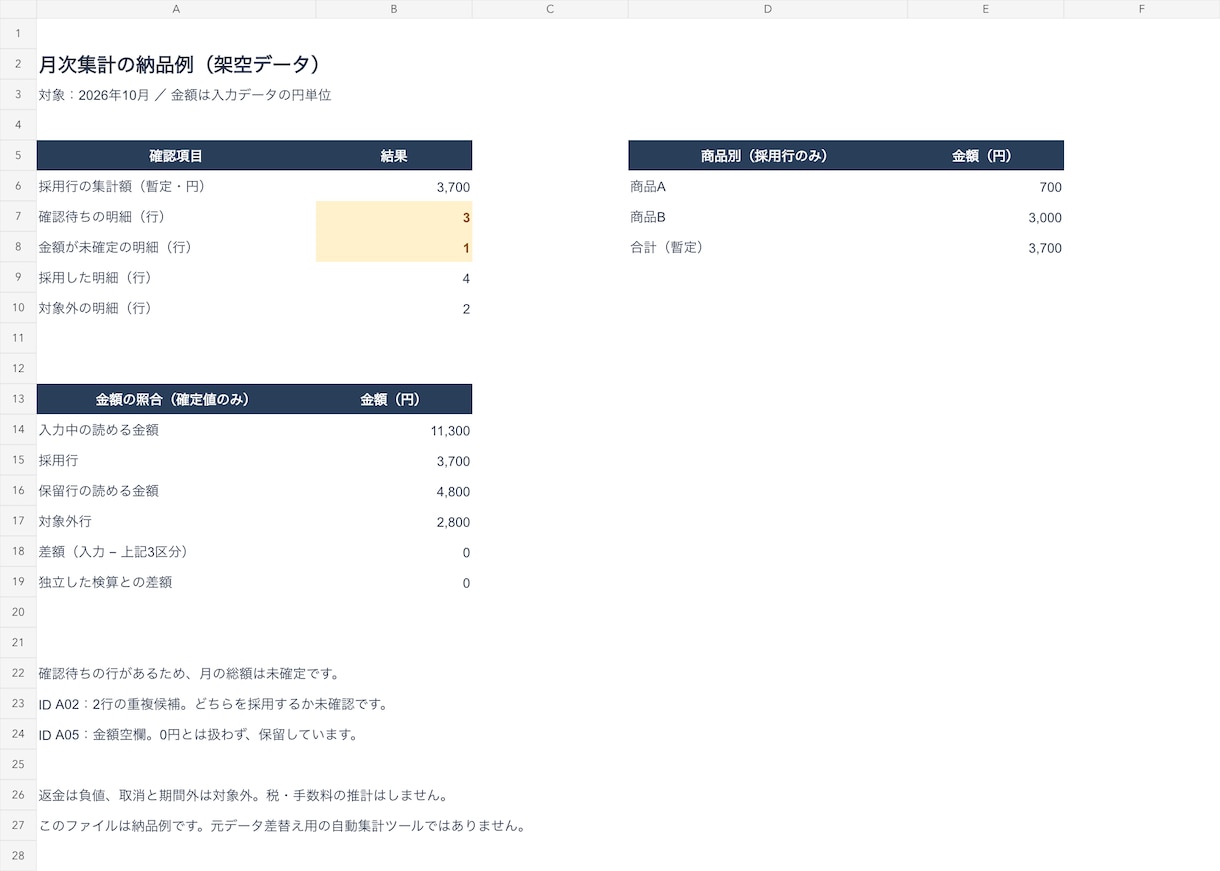Click the cell 金額が未確定の明細（行）
The width and height of the screenshot is (1220, 871).
coord(176,247)
